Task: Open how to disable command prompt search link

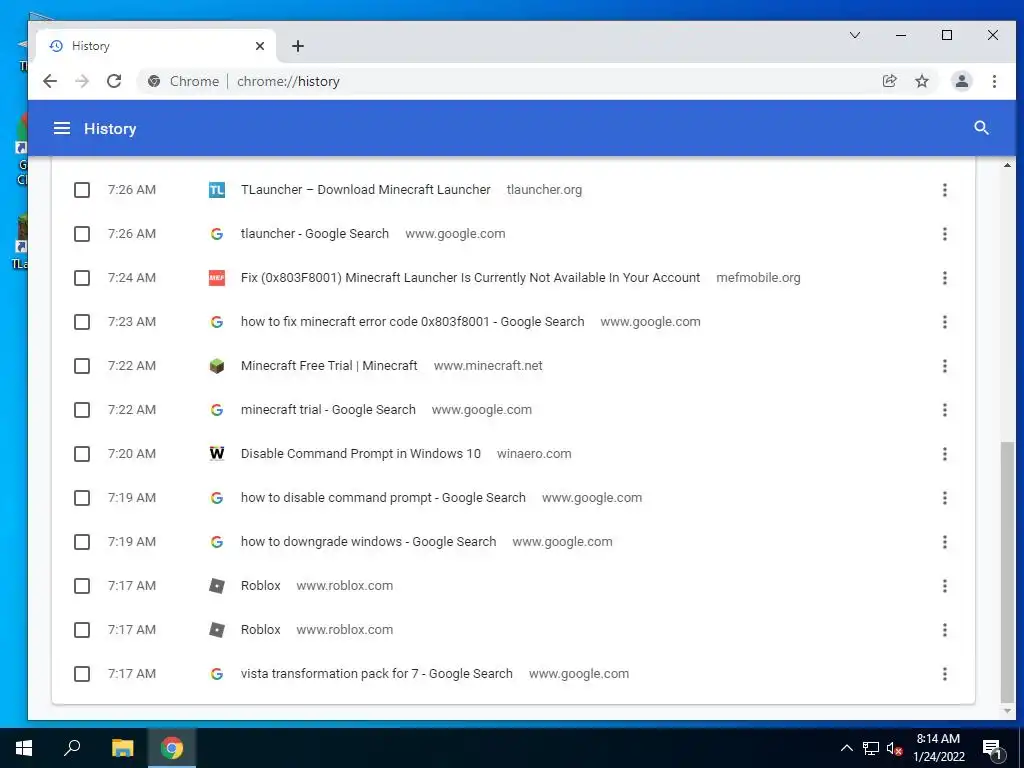Action: click(x=383, y=498)
